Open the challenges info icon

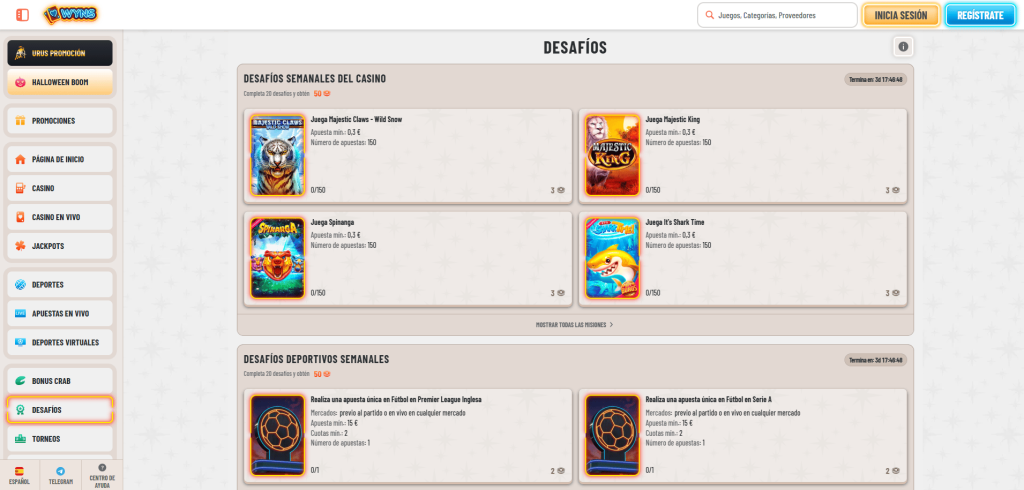point(903,47)
